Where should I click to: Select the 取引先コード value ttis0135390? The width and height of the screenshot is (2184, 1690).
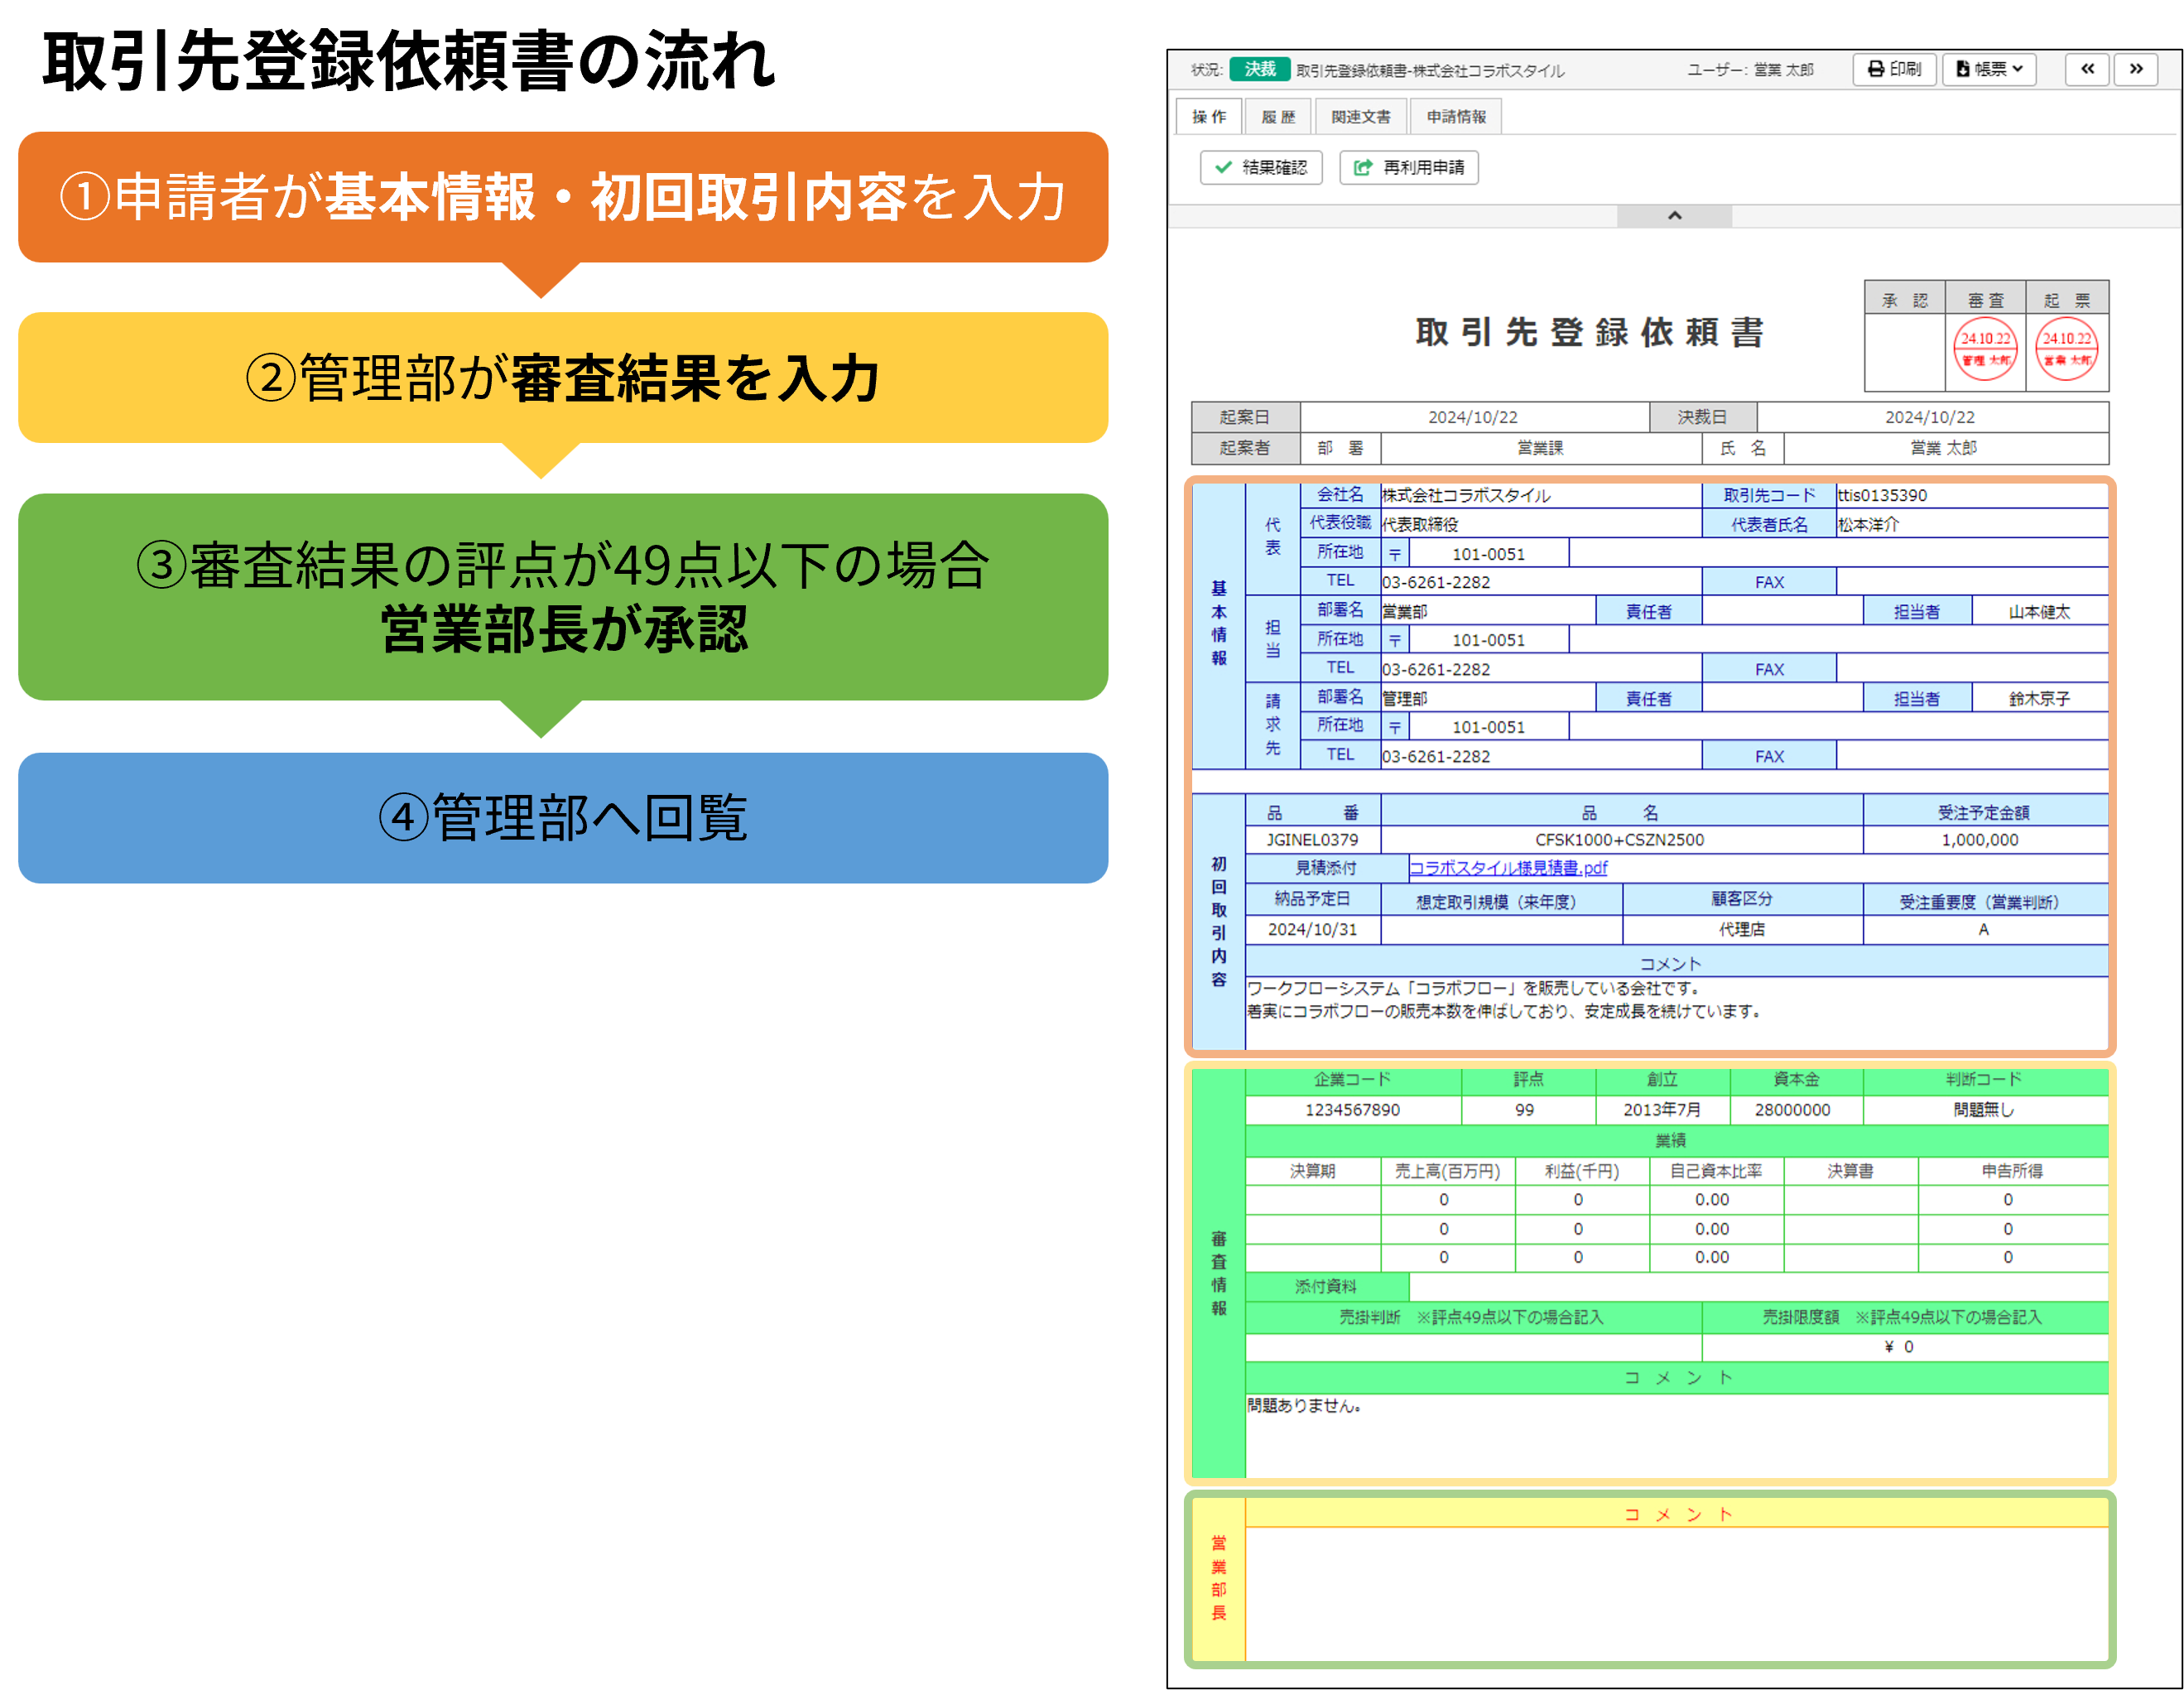(1882, 496)
